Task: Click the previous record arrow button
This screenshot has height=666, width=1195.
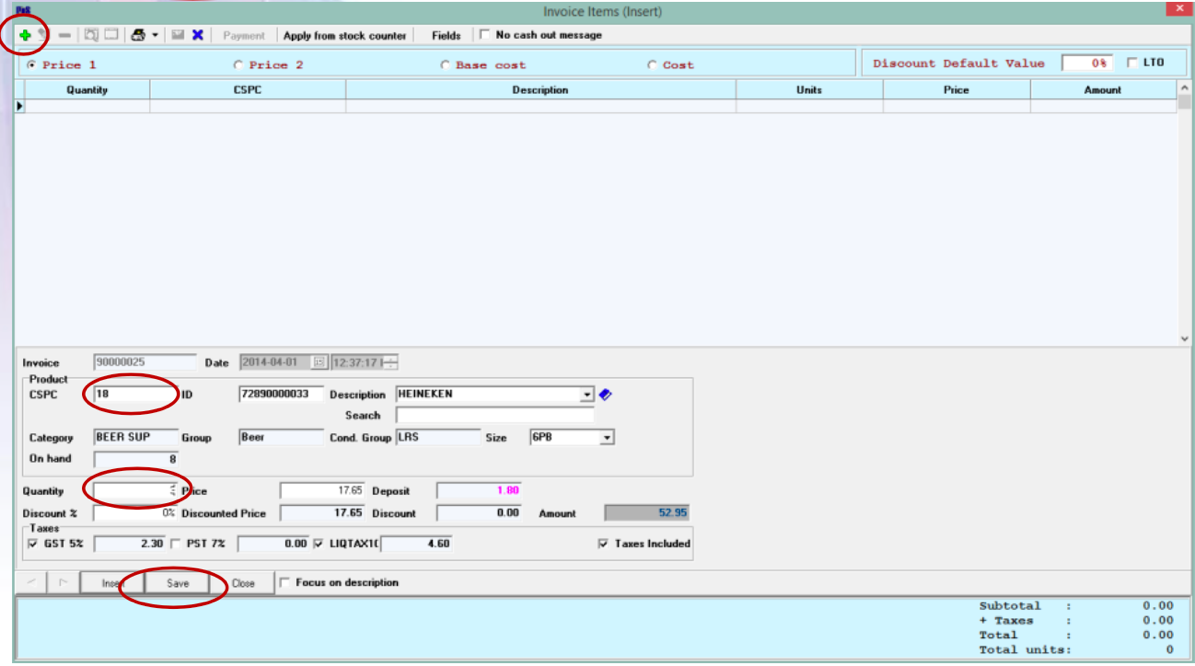Action: [31, 582]
